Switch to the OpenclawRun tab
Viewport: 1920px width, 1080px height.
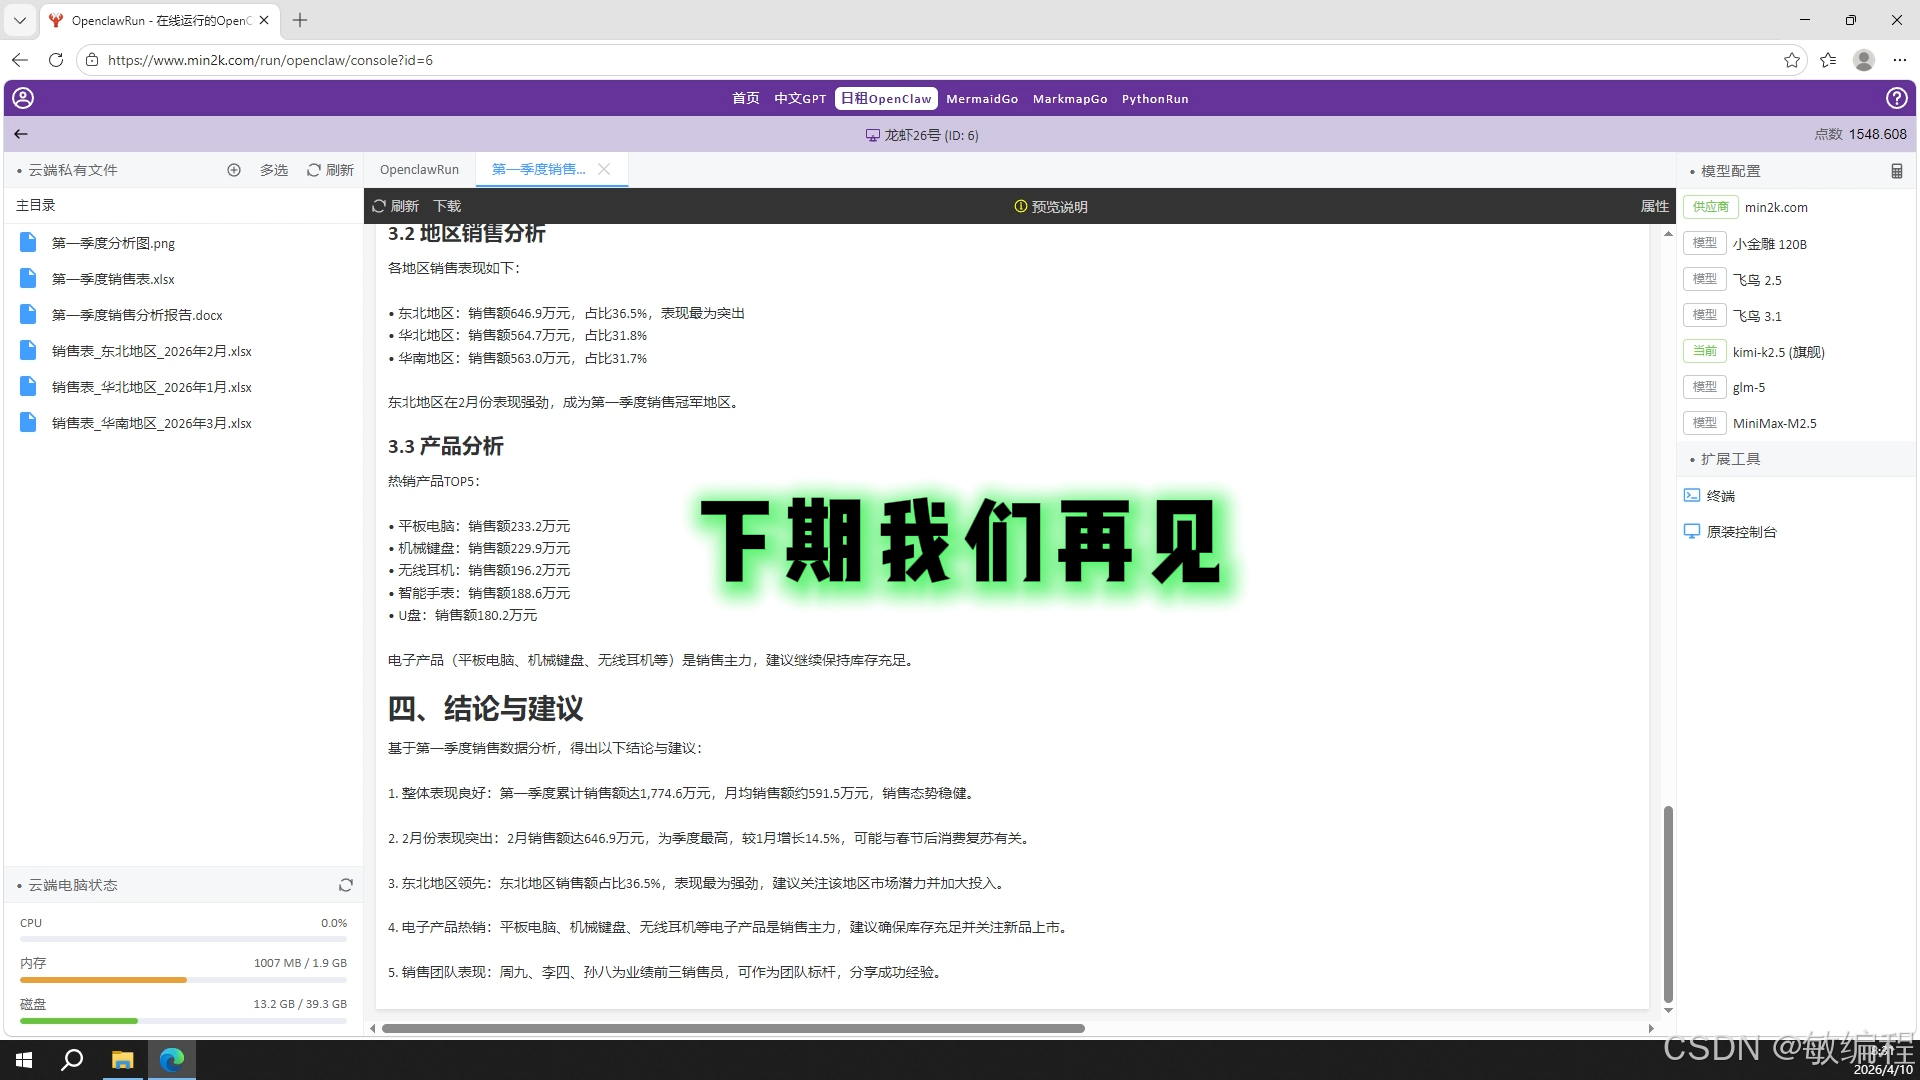(419, 169)
